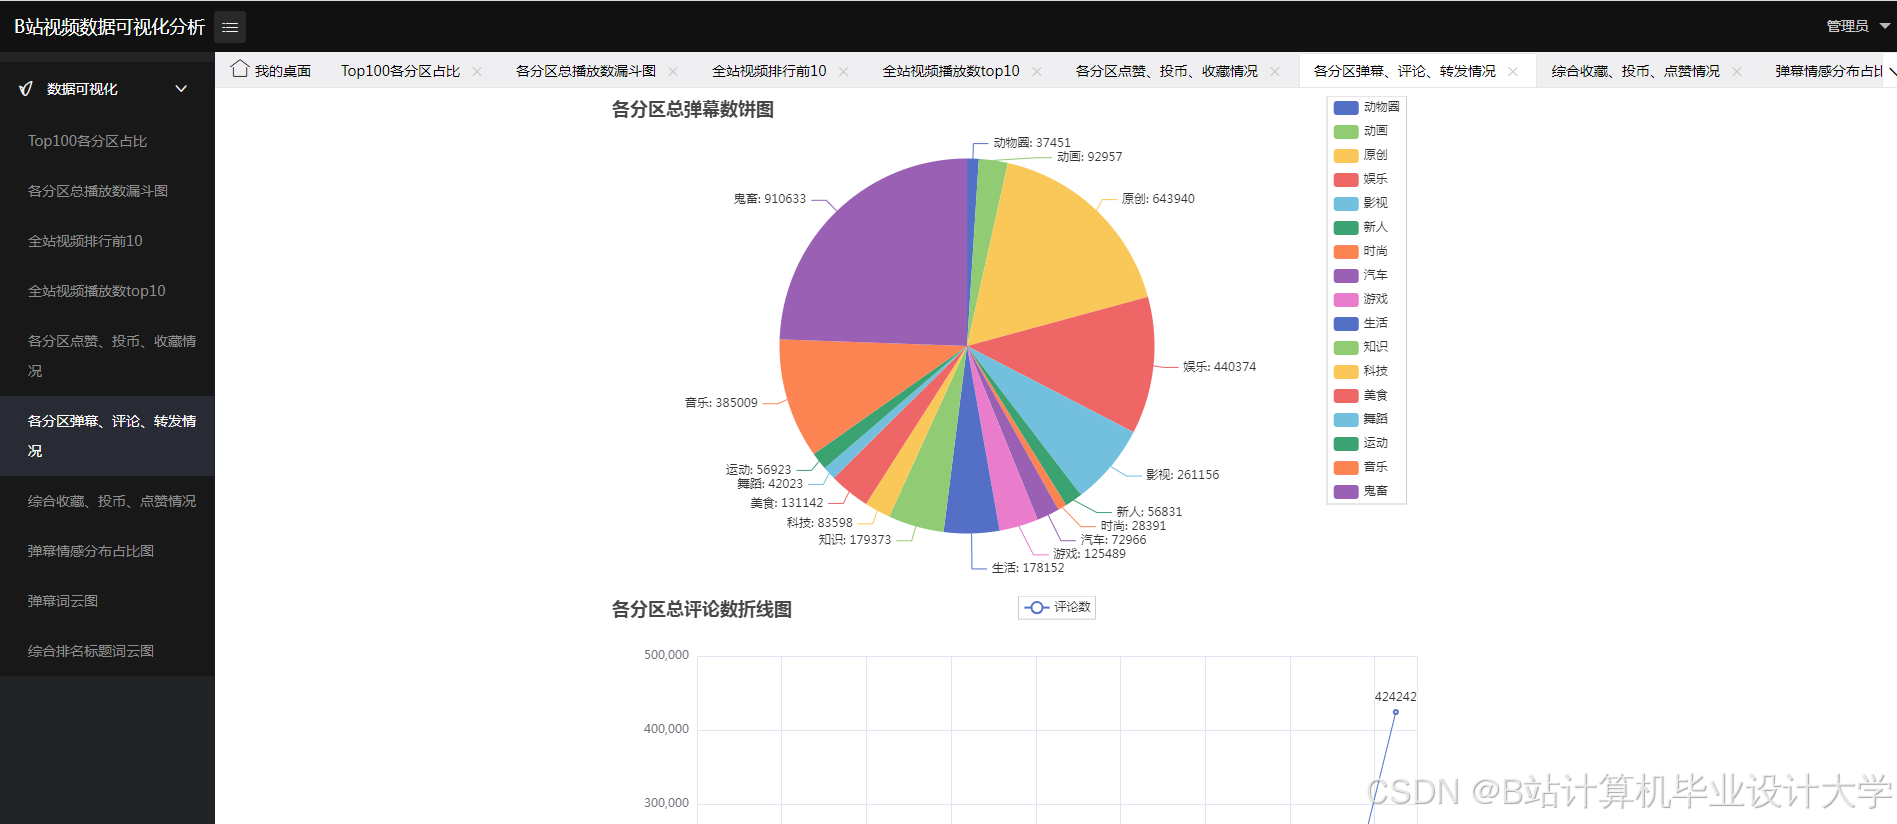
Task: Toggle 音乐 legend item
Action: pyautogui.click(x=1361, y=467)
